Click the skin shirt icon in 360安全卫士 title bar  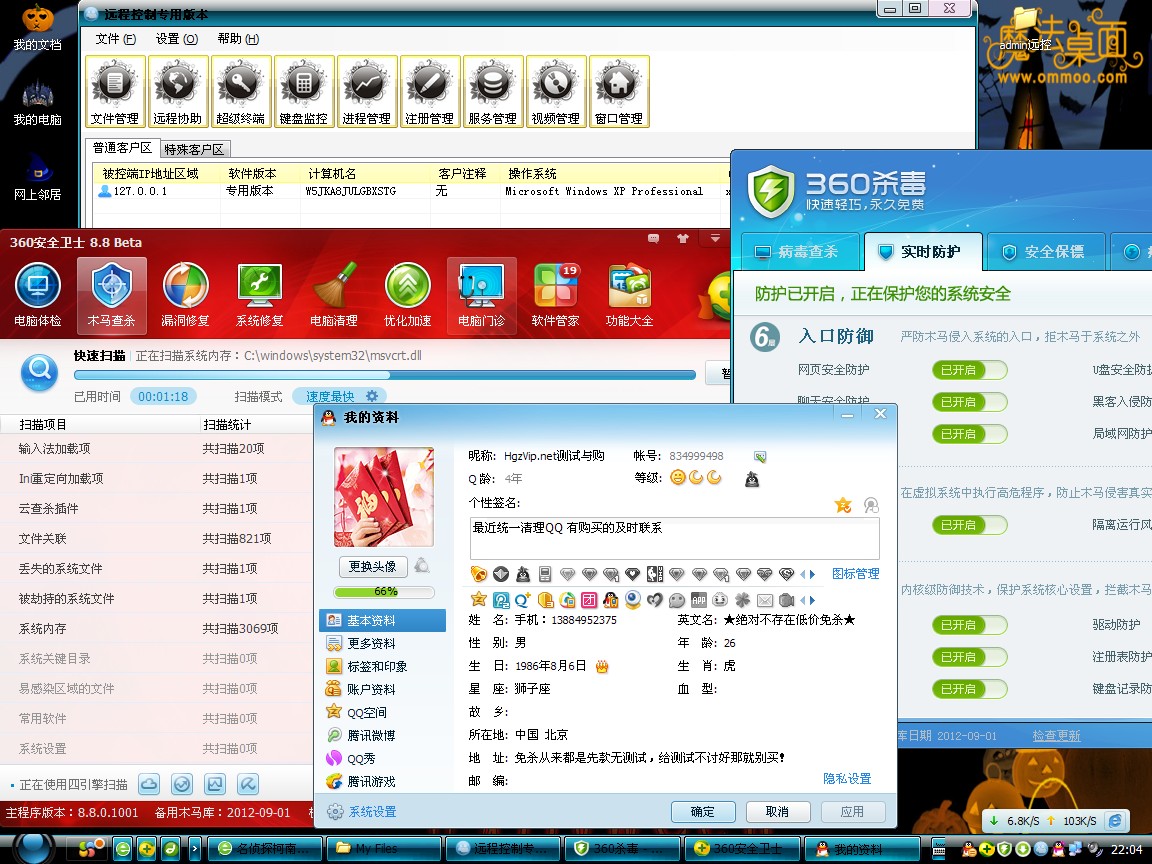pos(683,239)
